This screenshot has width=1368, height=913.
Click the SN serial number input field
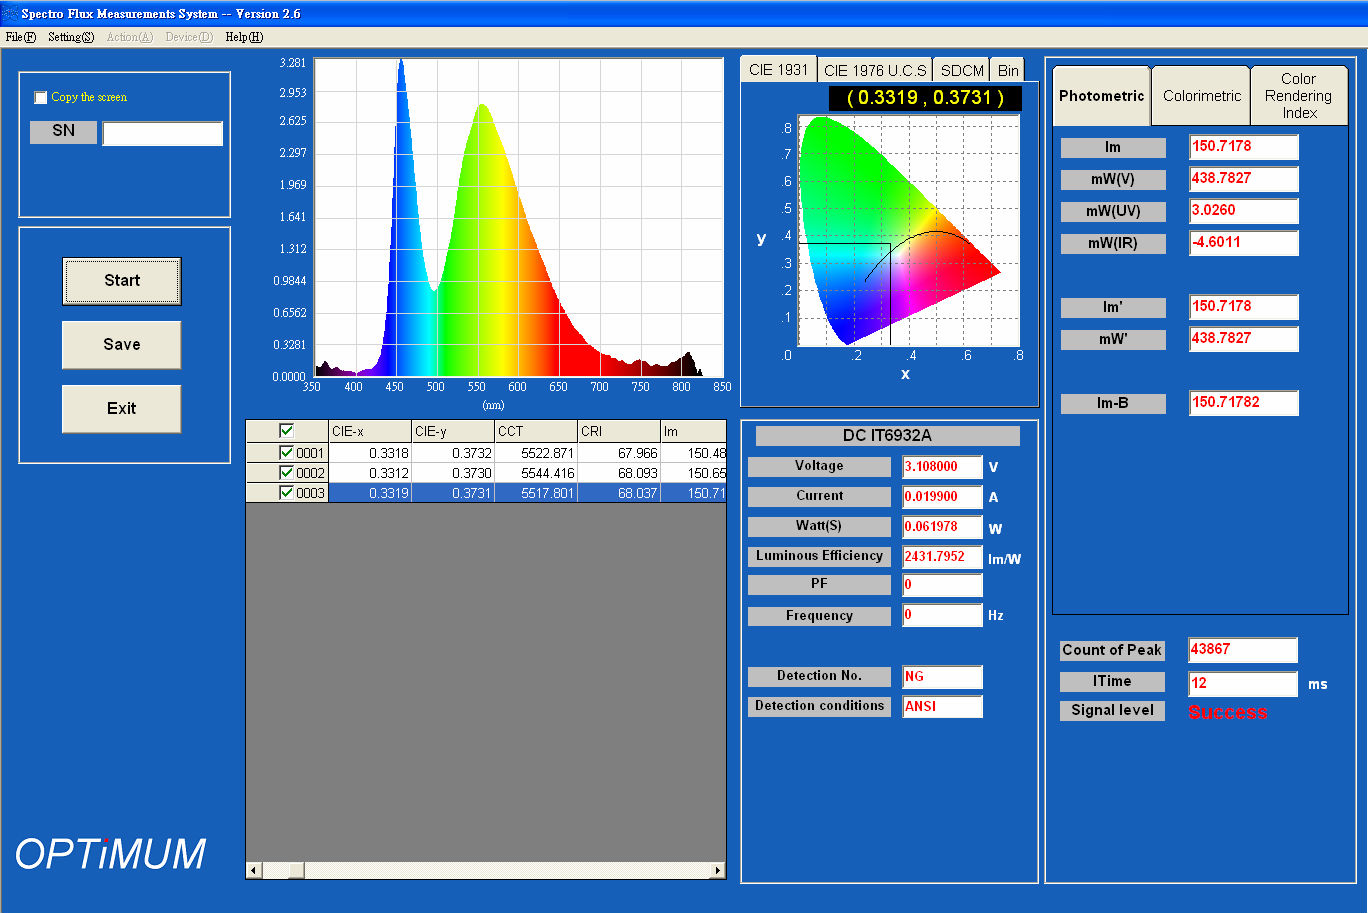click(162, 134)
